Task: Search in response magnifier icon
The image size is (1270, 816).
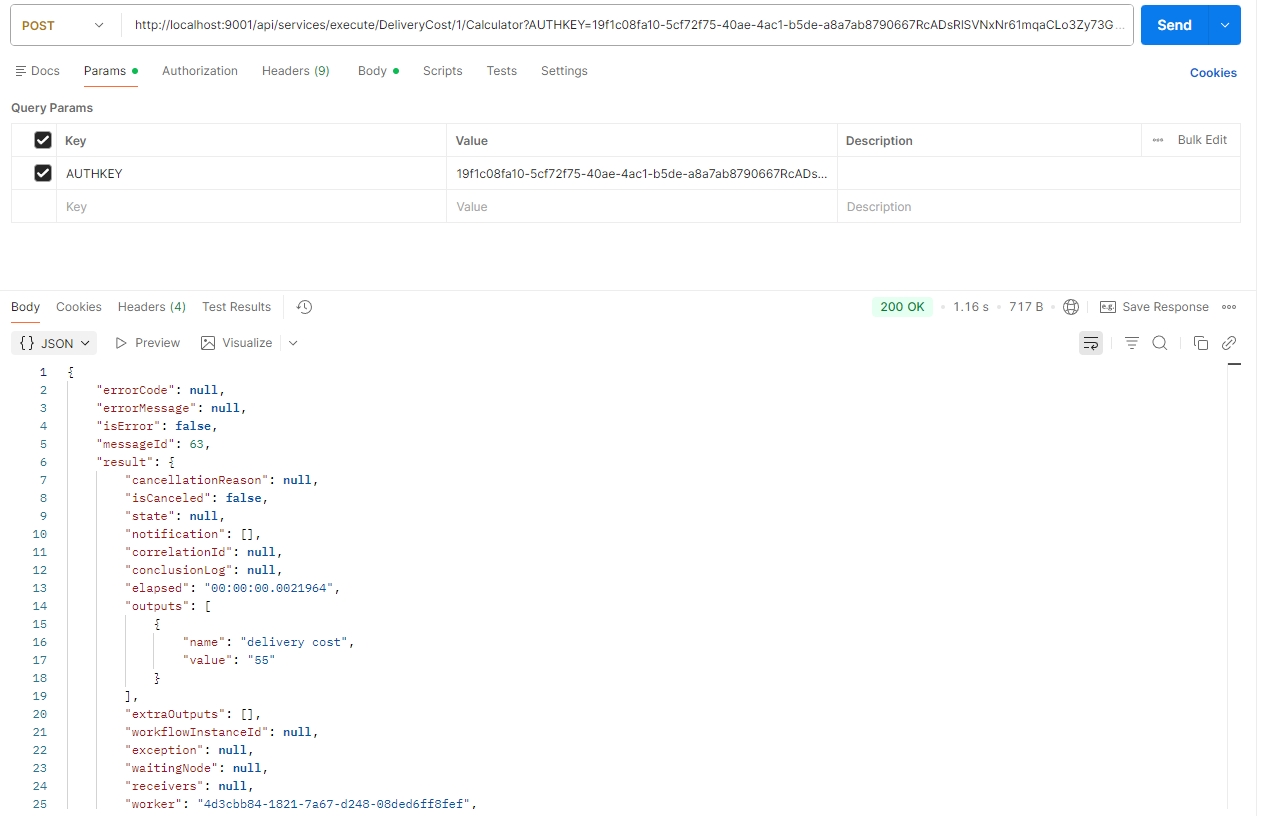Action: point(1160,343)
